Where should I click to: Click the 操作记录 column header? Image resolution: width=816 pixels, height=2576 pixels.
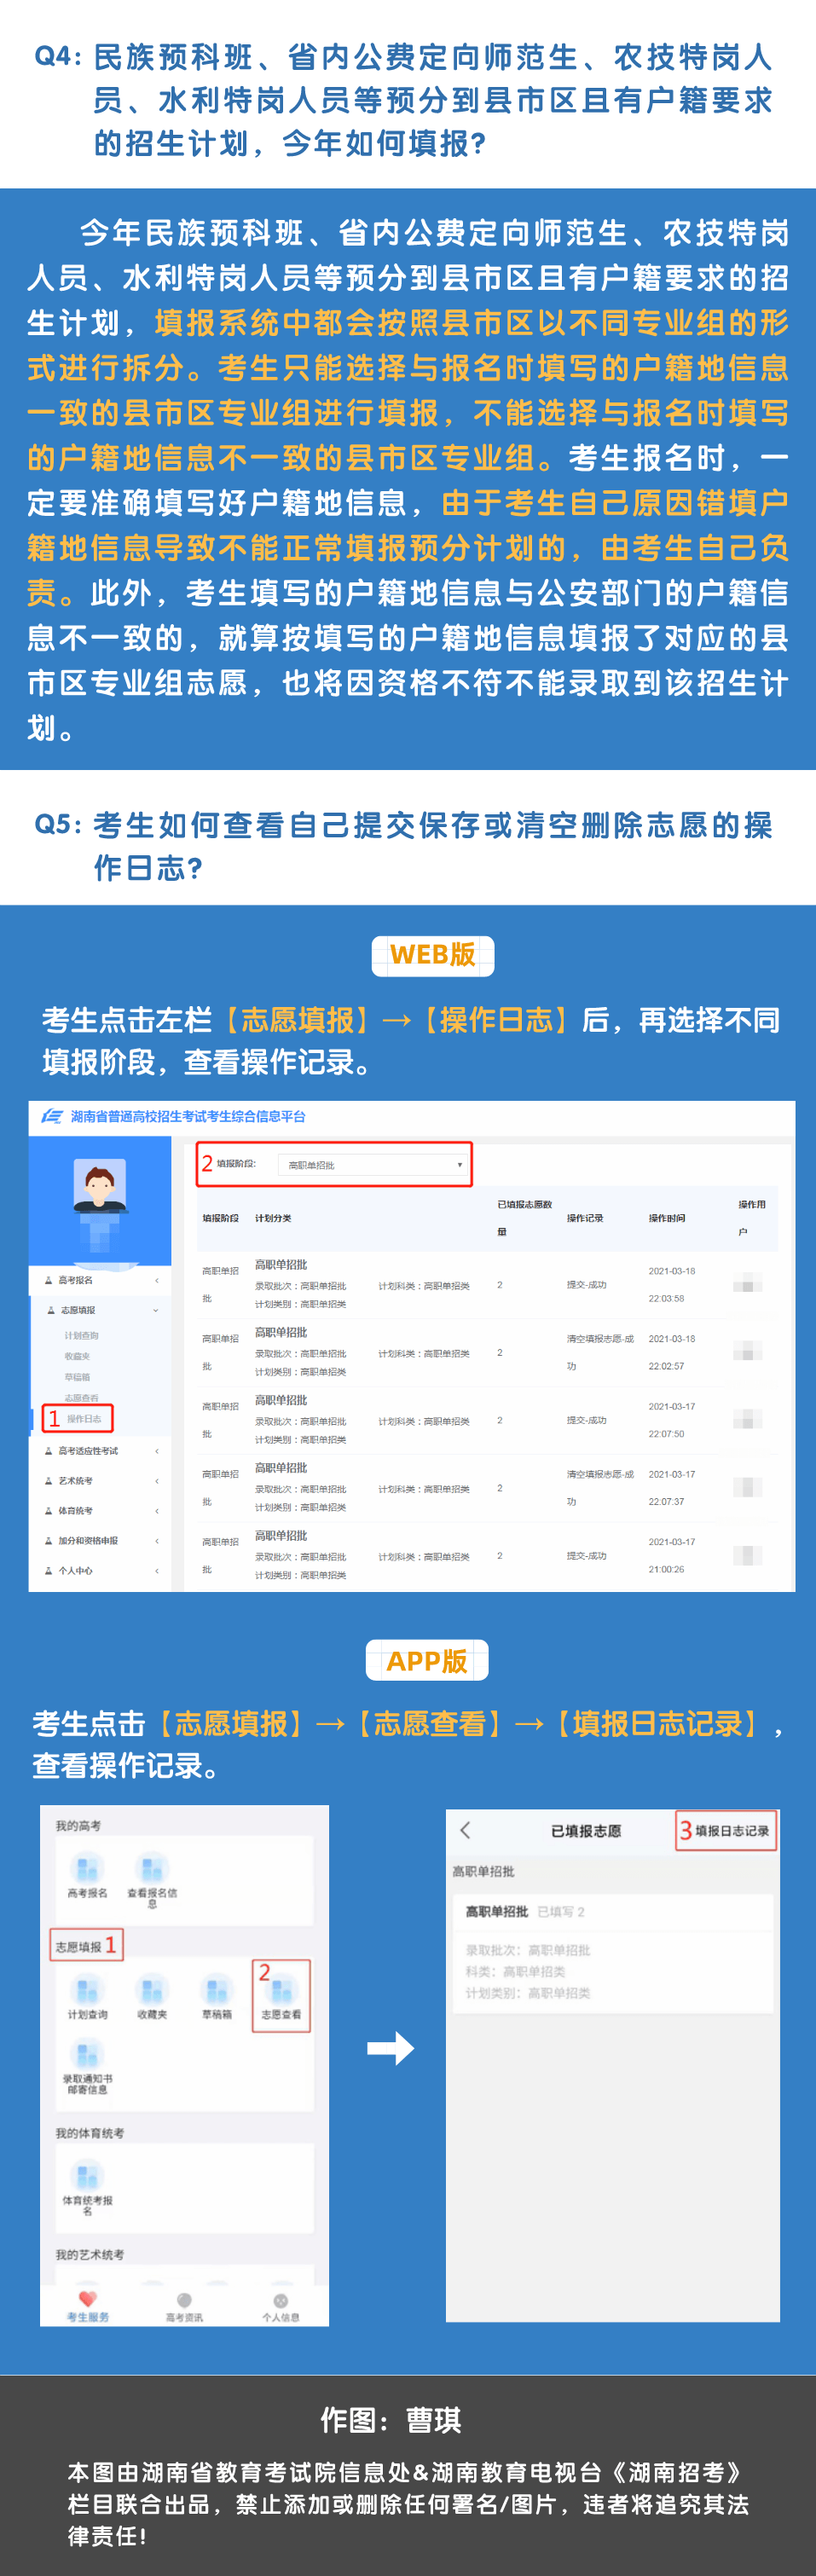pos(585,1218)
